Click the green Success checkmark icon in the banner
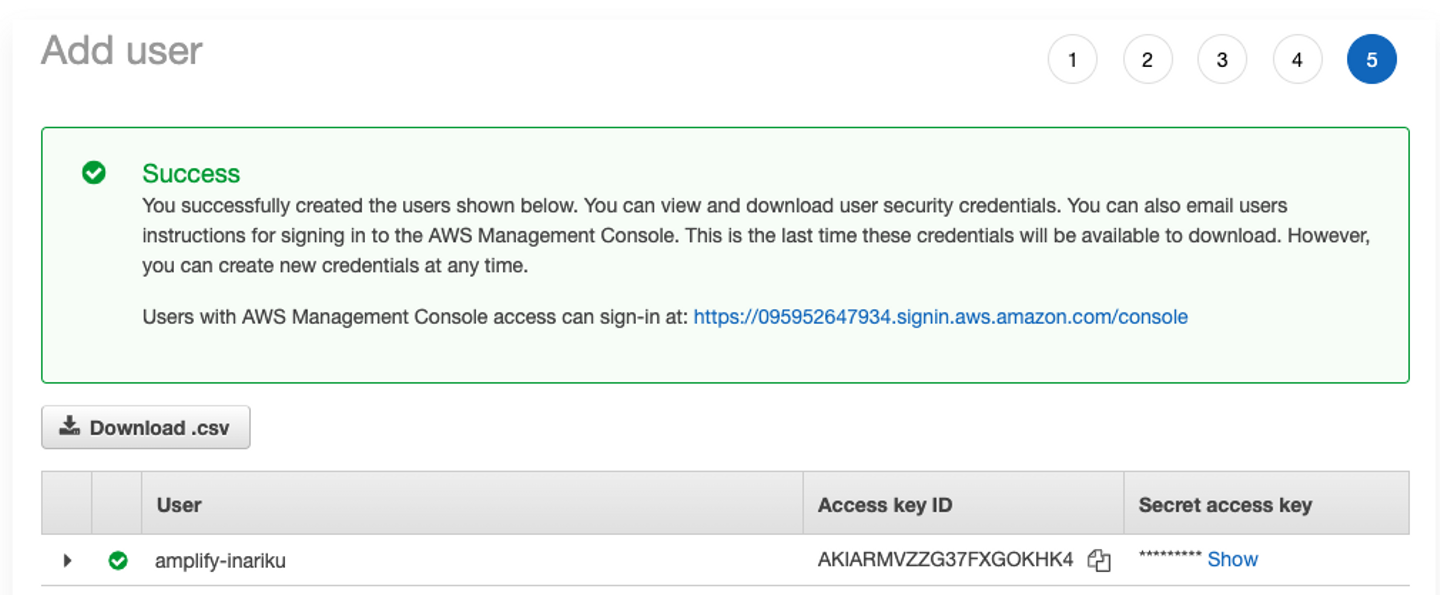The image size is (1440, 595). (94, 173)
